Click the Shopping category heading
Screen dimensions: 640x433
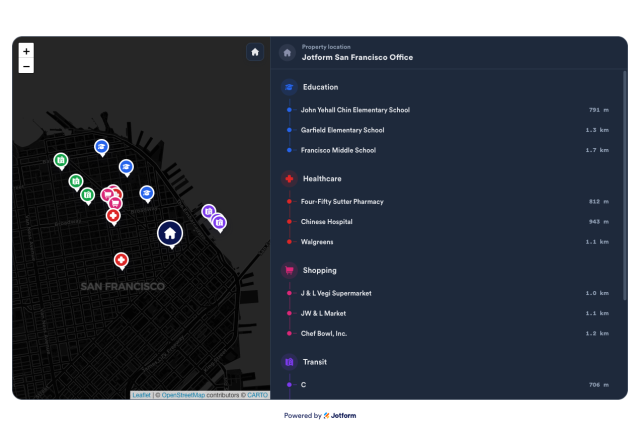point(320,270)
